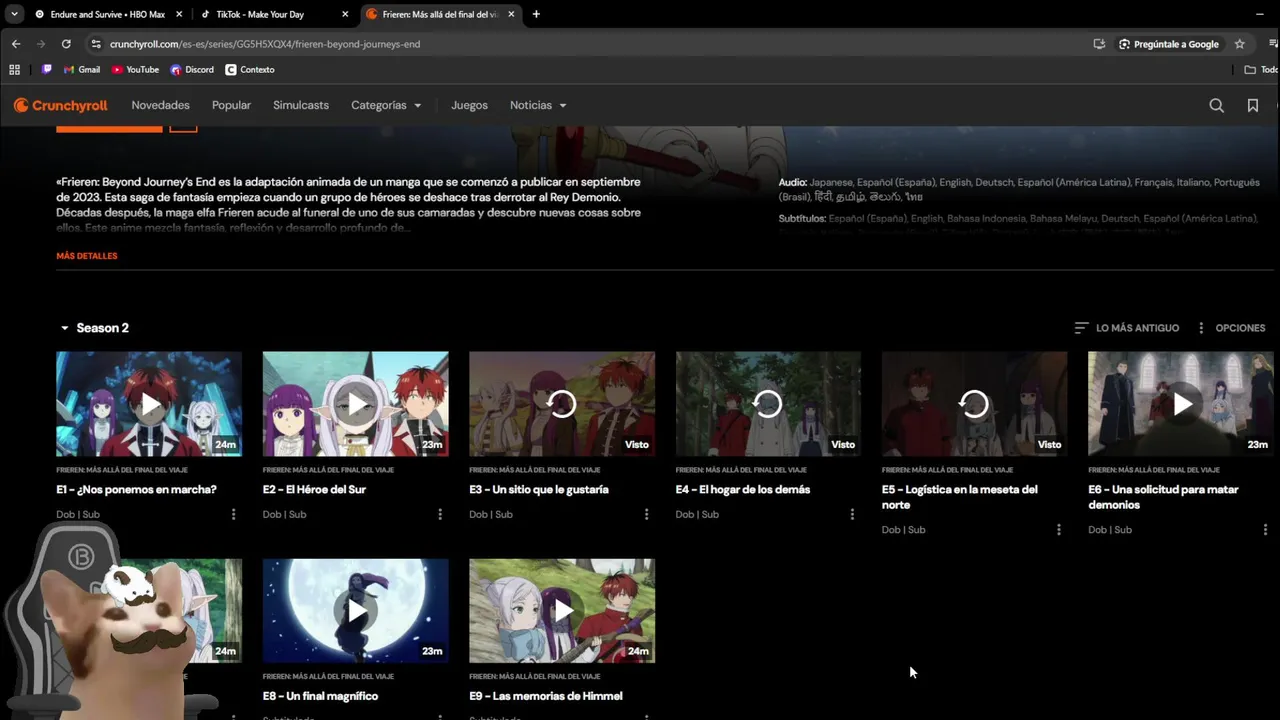The height and width of the screenshot is (720, 1280).
Task: Close the TikTok tab
Action: click(345, 14)
